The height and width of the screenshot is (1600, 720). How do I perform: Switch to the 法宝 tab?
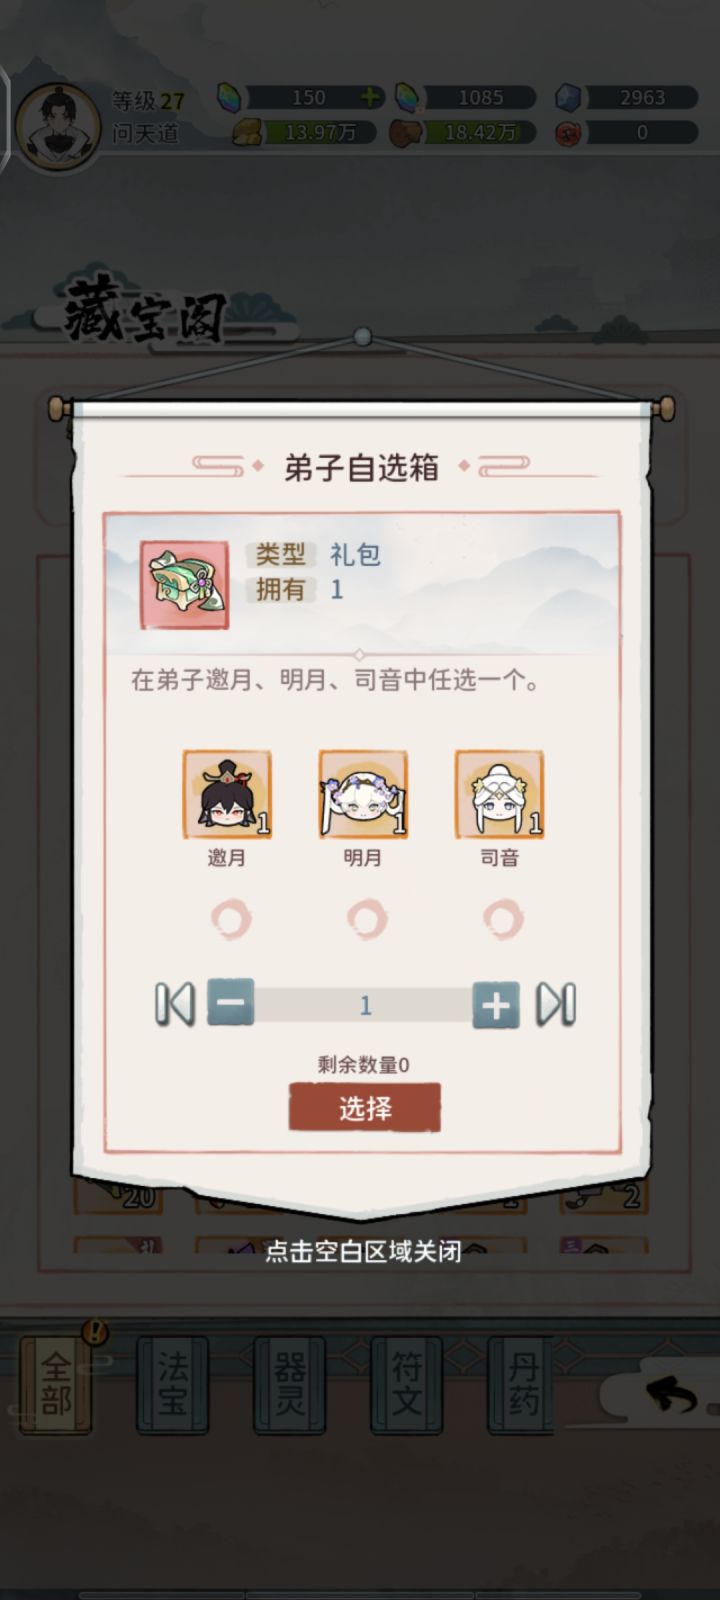[172, 1385]
